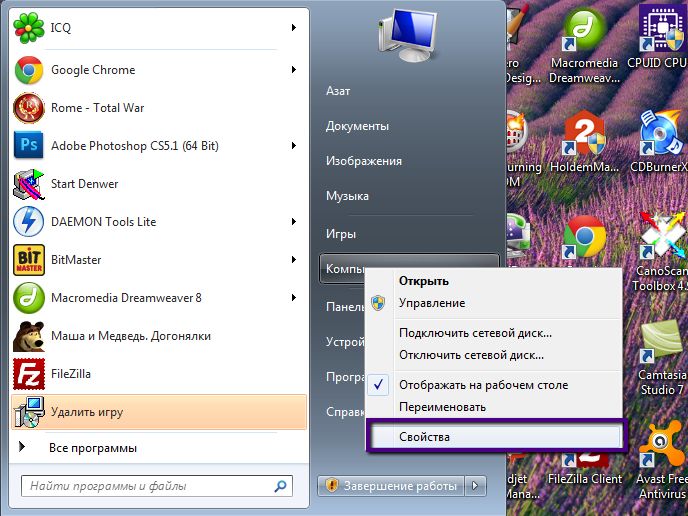Screen dimensions: 688x516
Task: Open 'Документы' link in the Start menu
Action: click(x=357, y=126)
